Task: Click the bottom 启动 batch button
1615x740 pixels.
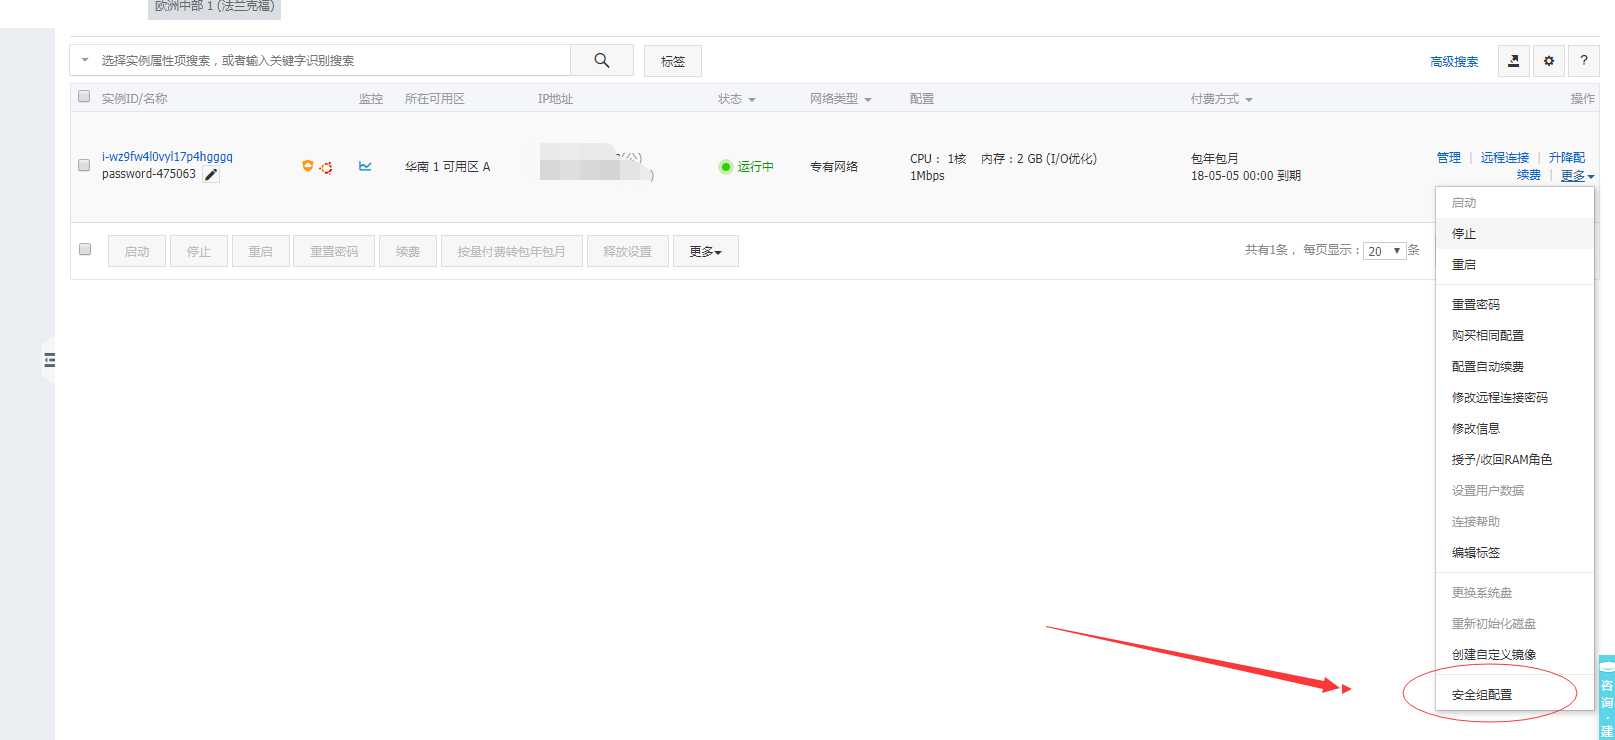Action: pos(137,251)
